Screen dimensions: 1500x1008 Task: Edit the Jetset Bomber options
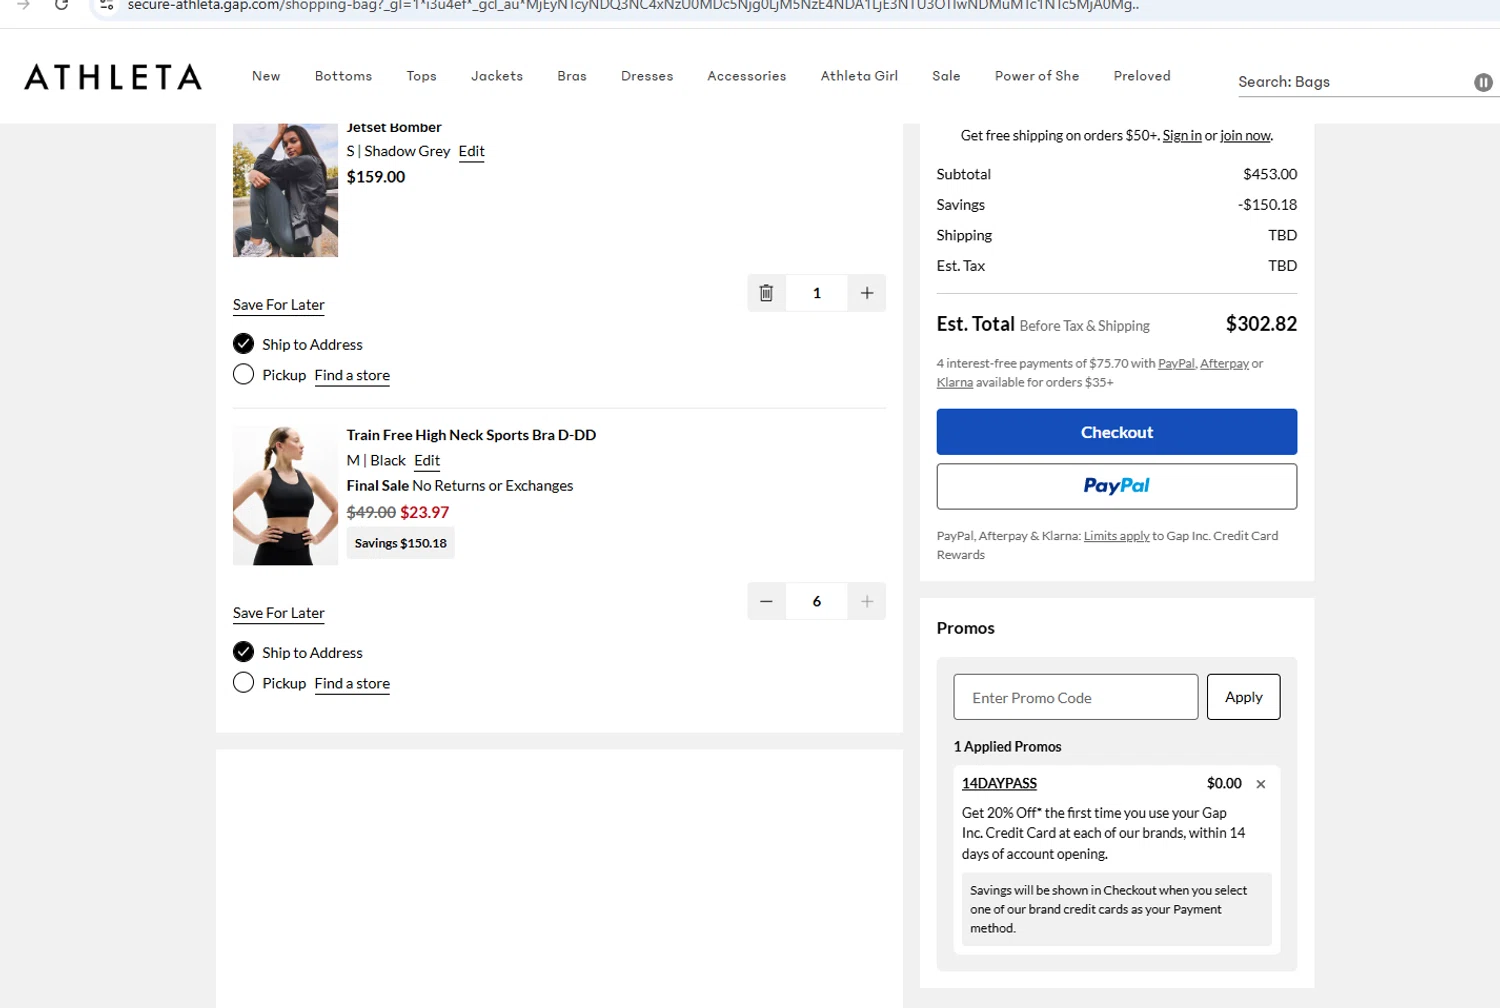coord(471,151)
